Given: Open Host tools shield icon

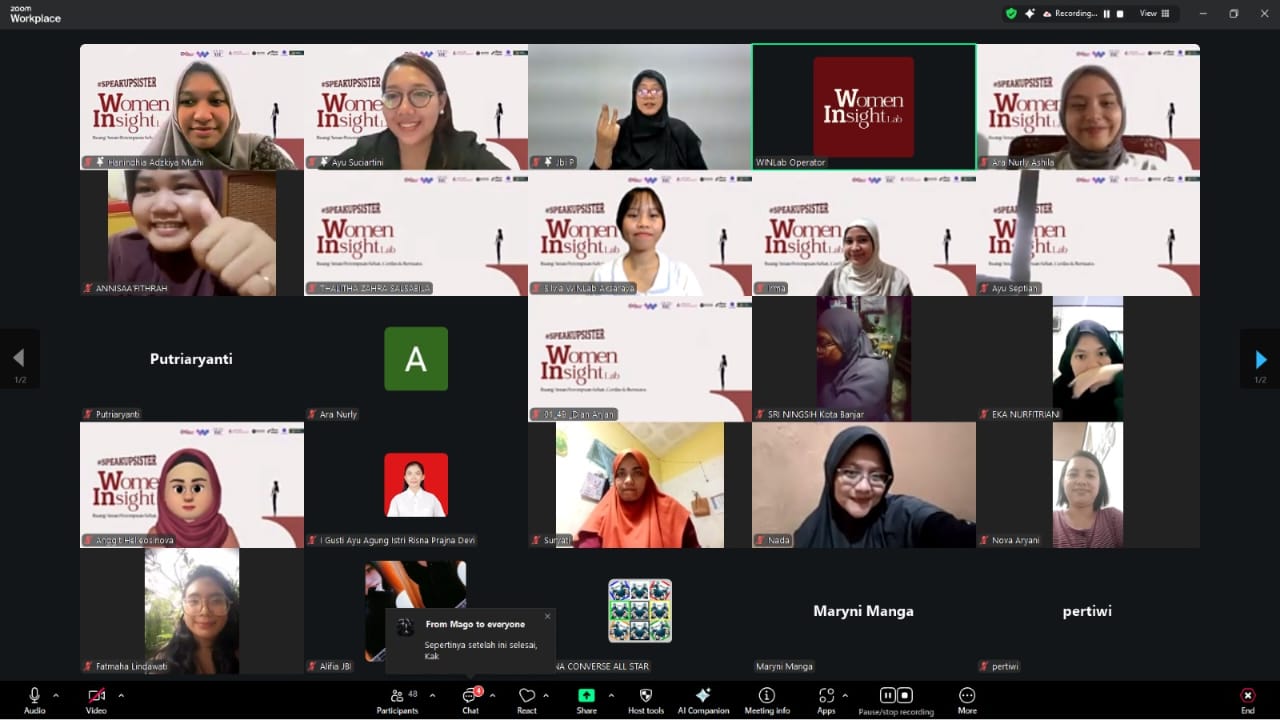Looking at the screenshot, I should 646,700.
